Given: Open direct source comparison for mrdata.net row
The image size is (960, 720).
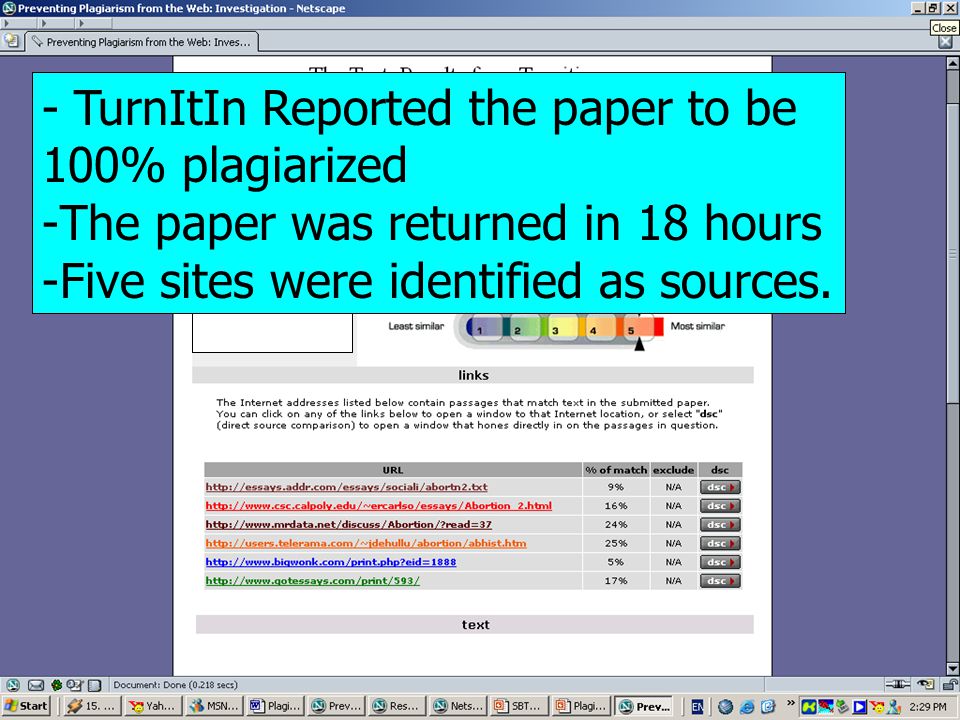Looking at the screenshot, I should (720, 525).
